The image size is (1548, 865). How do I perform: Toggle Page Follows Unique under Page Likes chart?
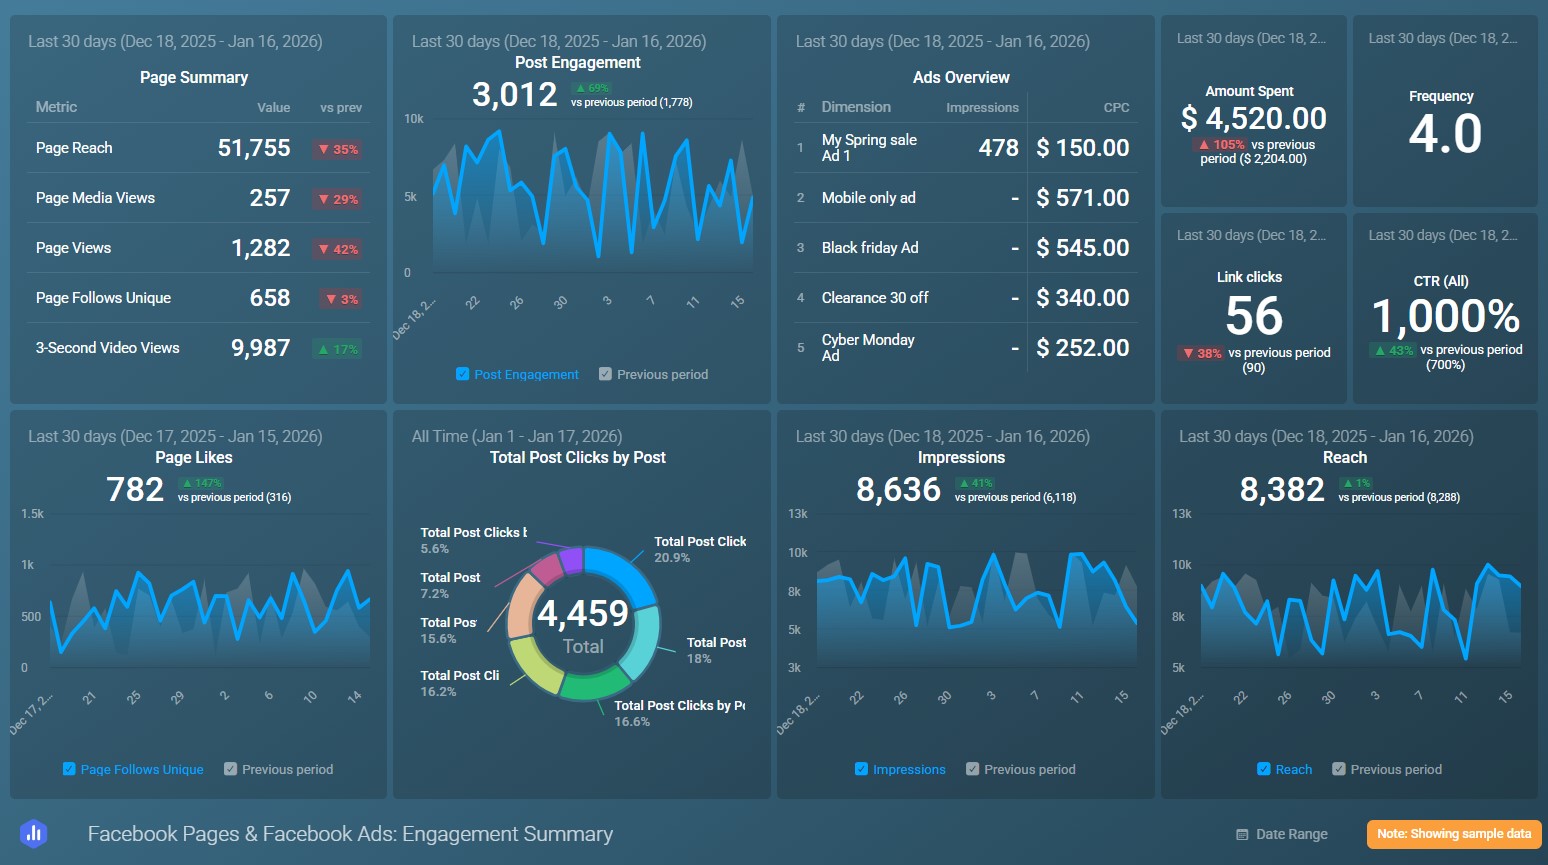(68, 769)
